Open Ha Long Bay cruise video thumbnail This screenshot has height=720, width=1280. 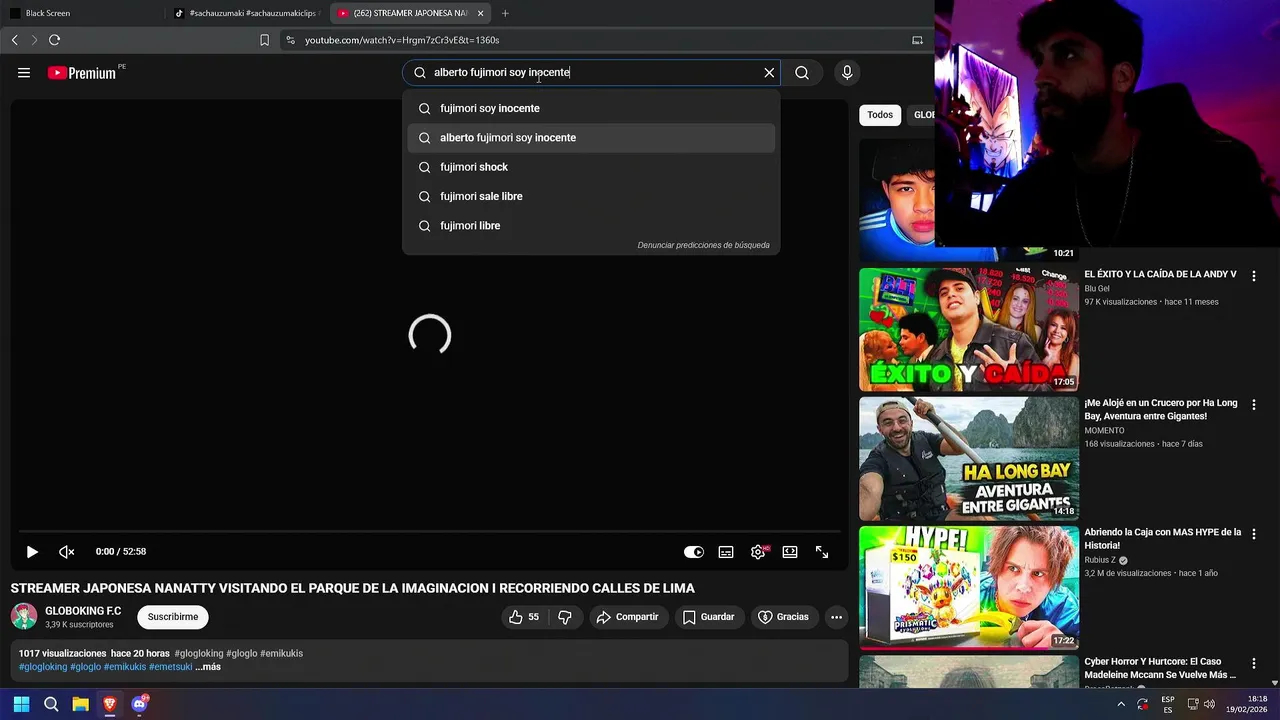pos(969,459)
